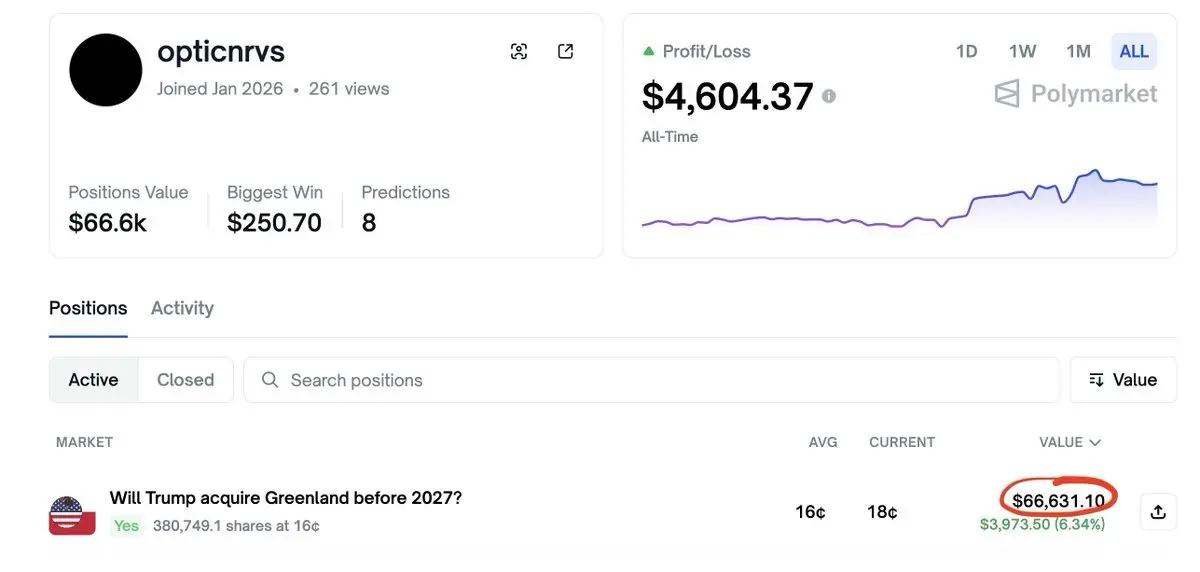Click the share icon on Greenland position

(x=1158, y=512)
